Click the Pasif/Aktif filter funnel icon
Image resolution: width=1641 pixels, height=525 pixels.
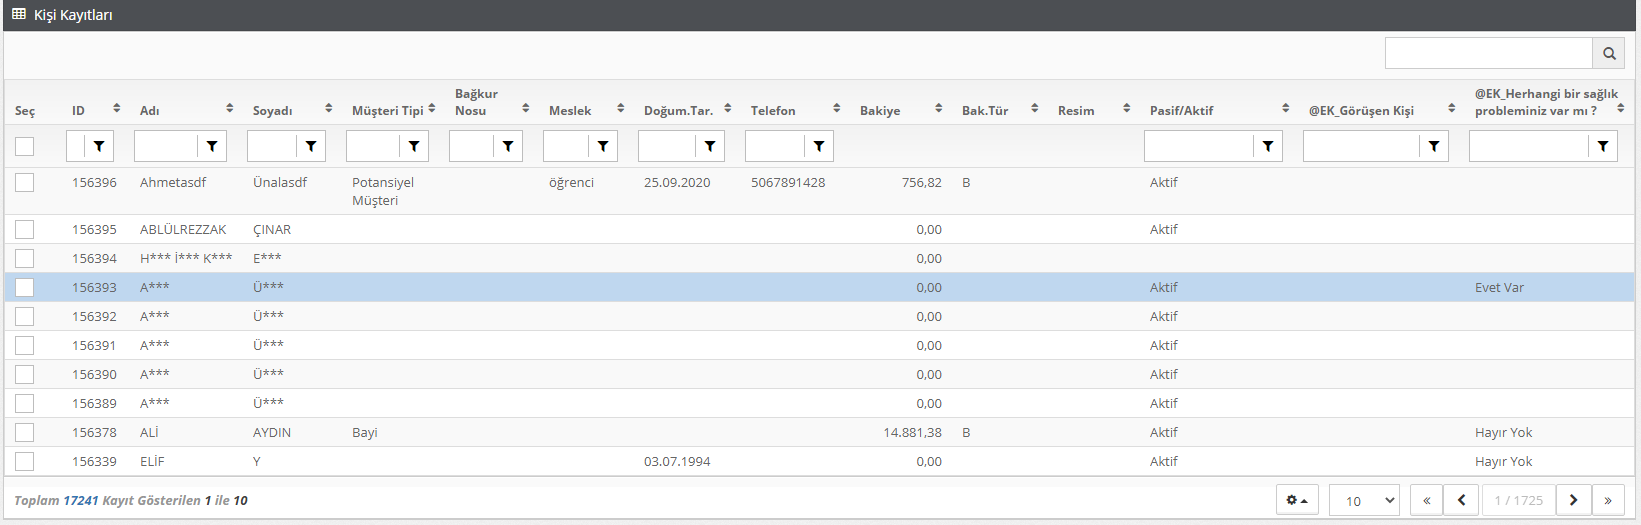click(x=1268, y=146)
